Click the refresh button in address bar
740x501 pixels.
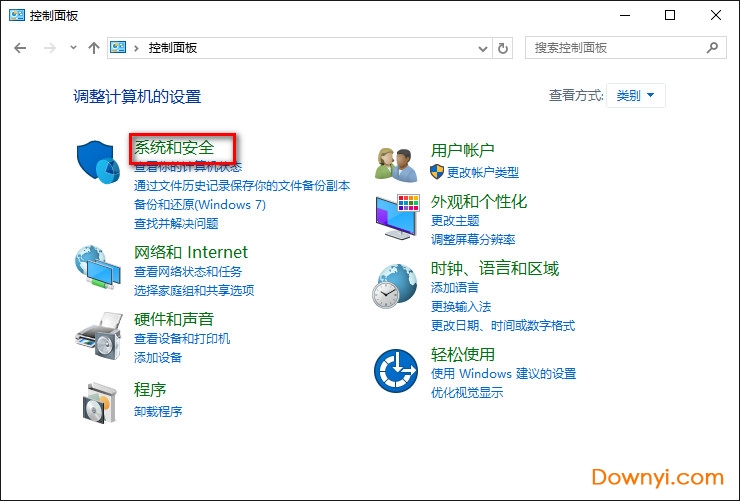pyautogui.click(x=503, y=47)
